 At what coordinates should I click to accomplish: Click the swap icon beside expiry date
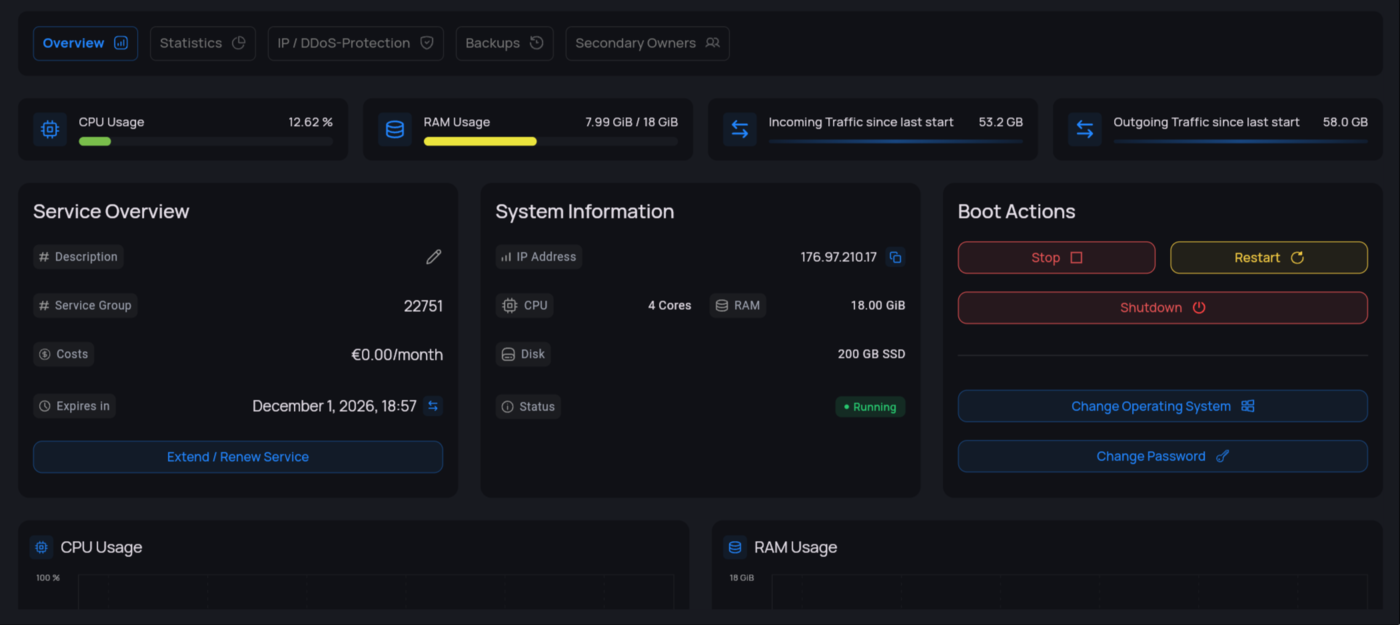point(433,406)
